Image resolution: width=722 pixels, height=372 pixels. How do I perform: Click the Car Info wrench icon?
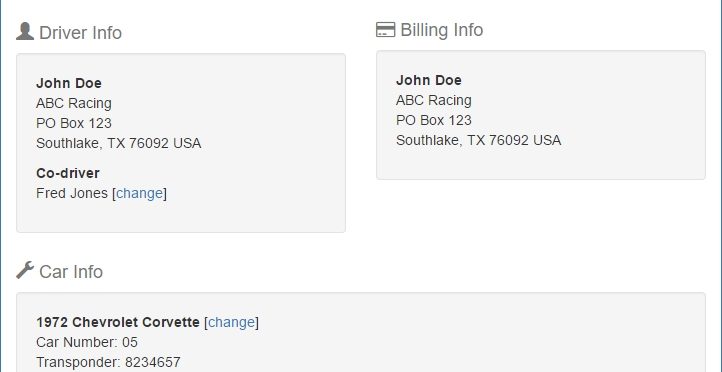click(x=25, y=270)
